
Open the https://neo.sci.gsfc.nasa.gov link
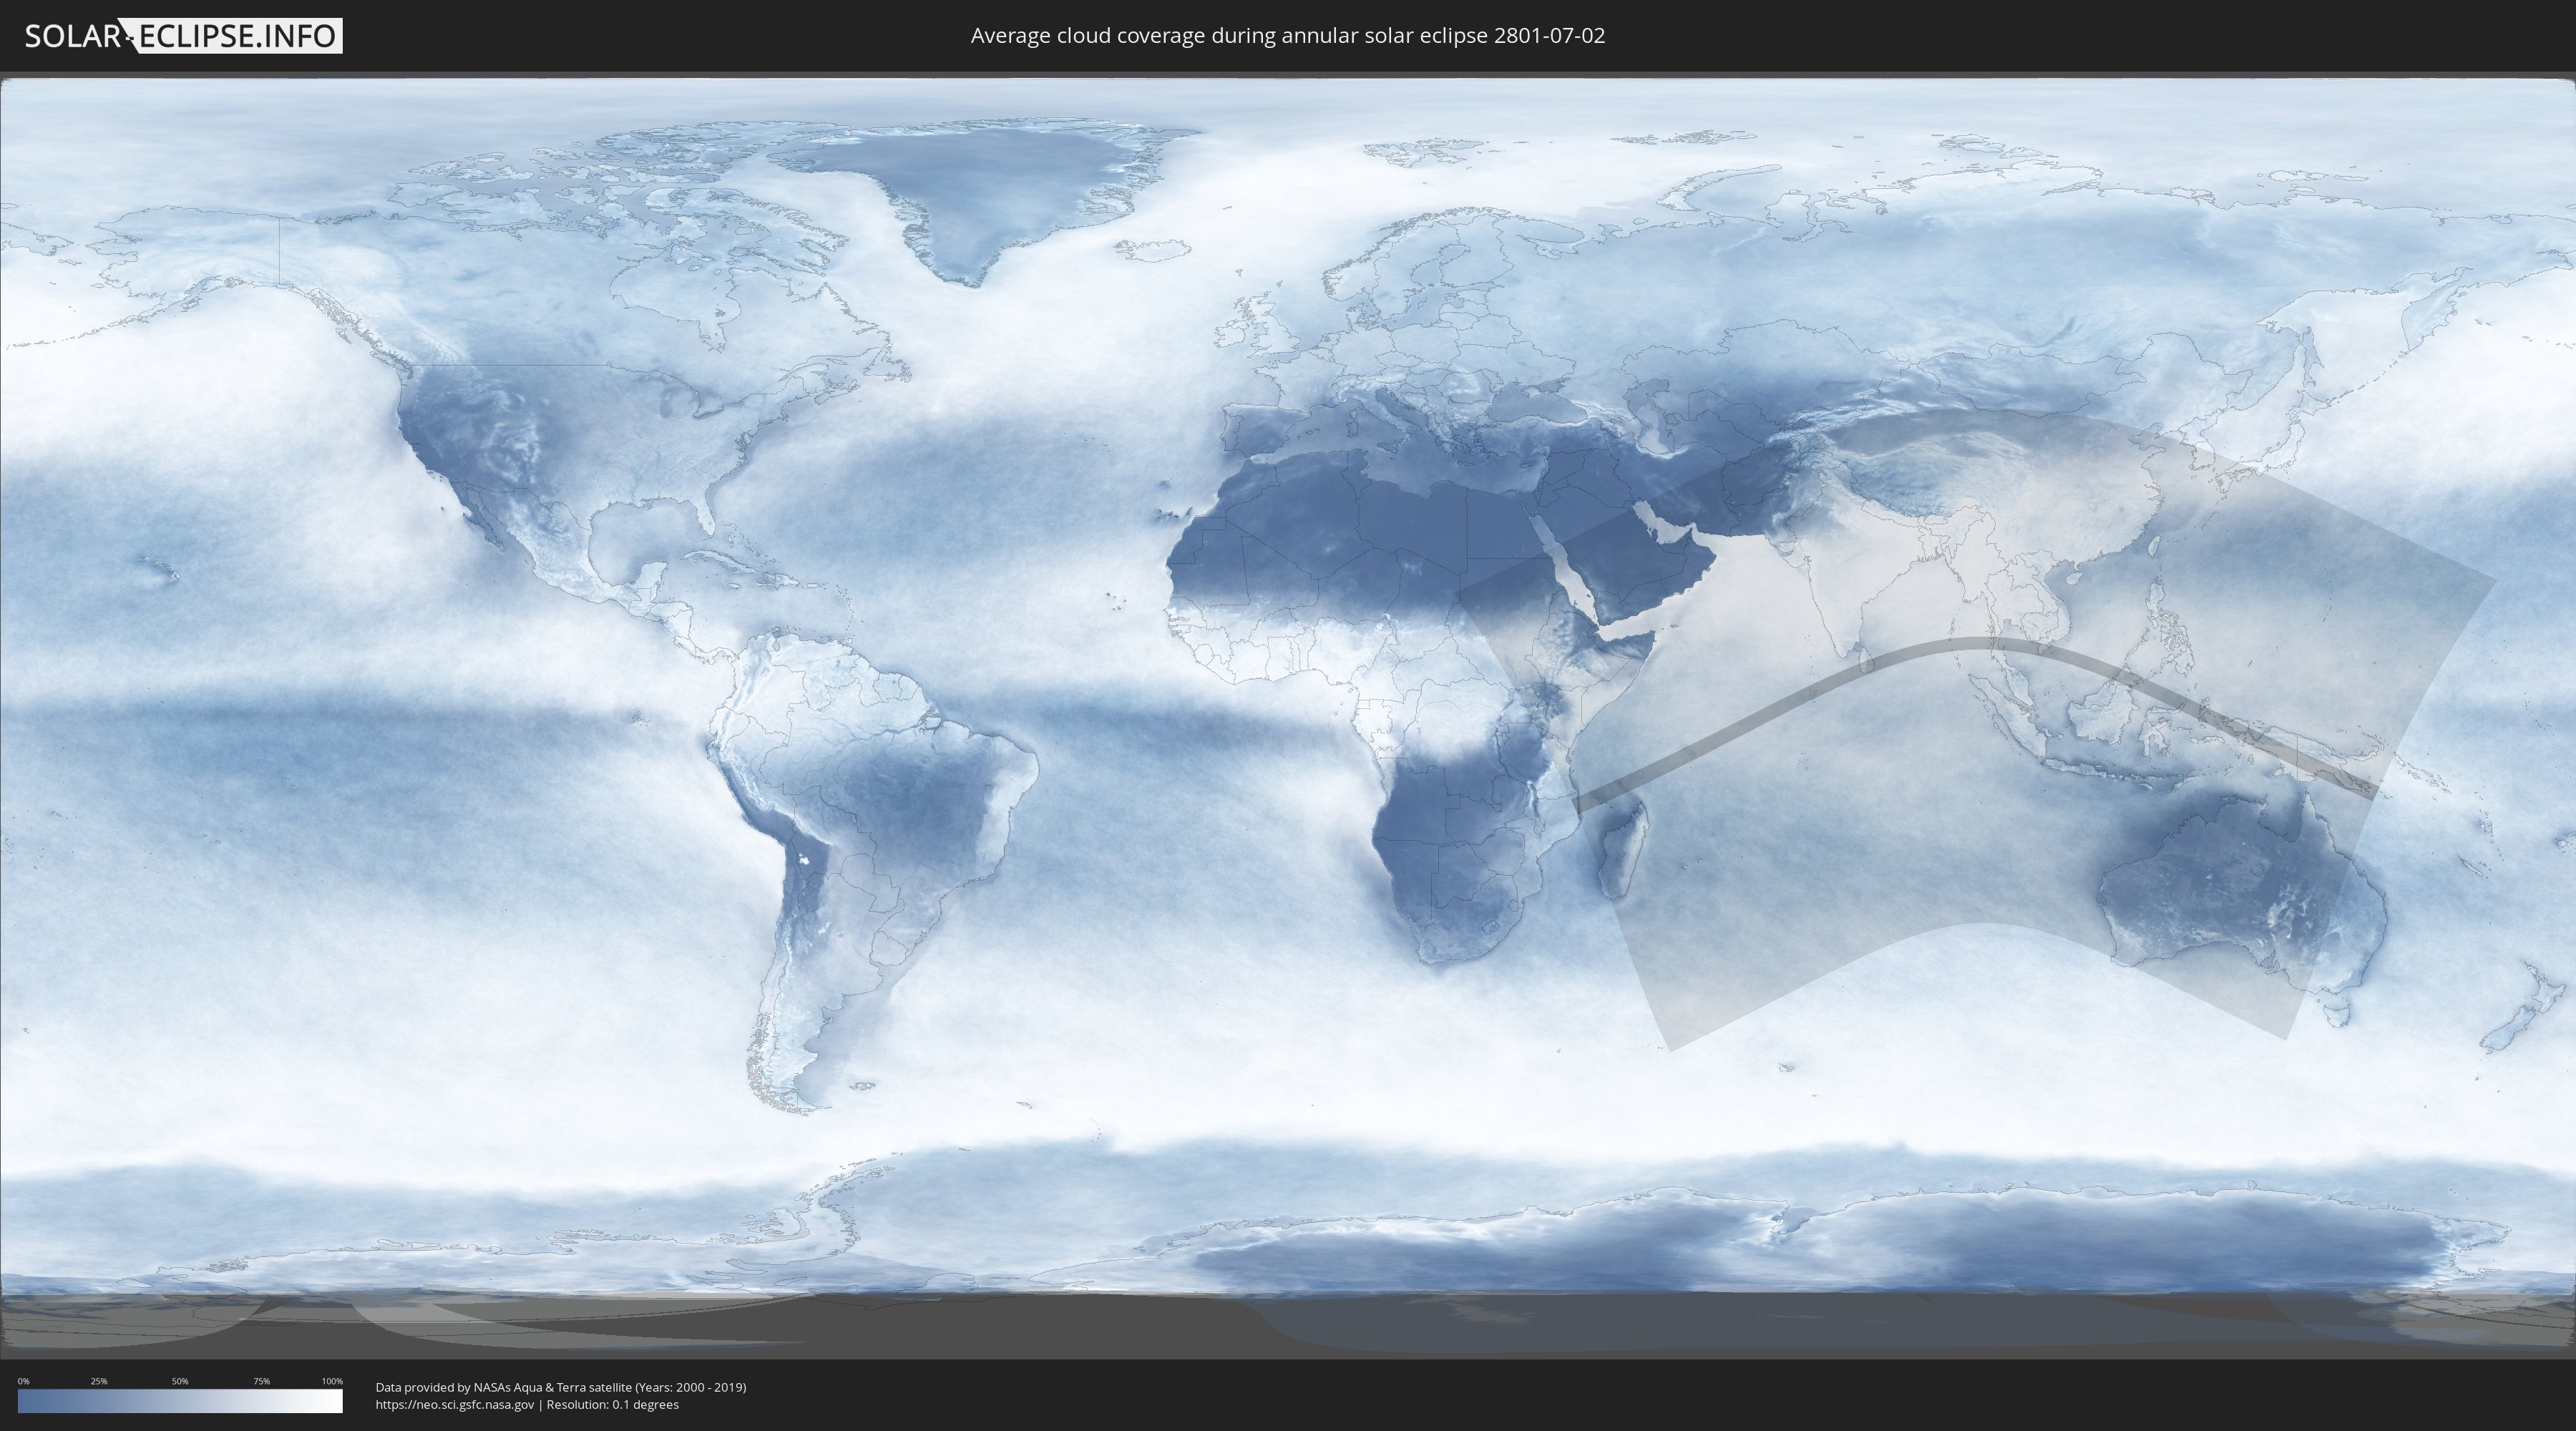click(x=454, y=1404)
